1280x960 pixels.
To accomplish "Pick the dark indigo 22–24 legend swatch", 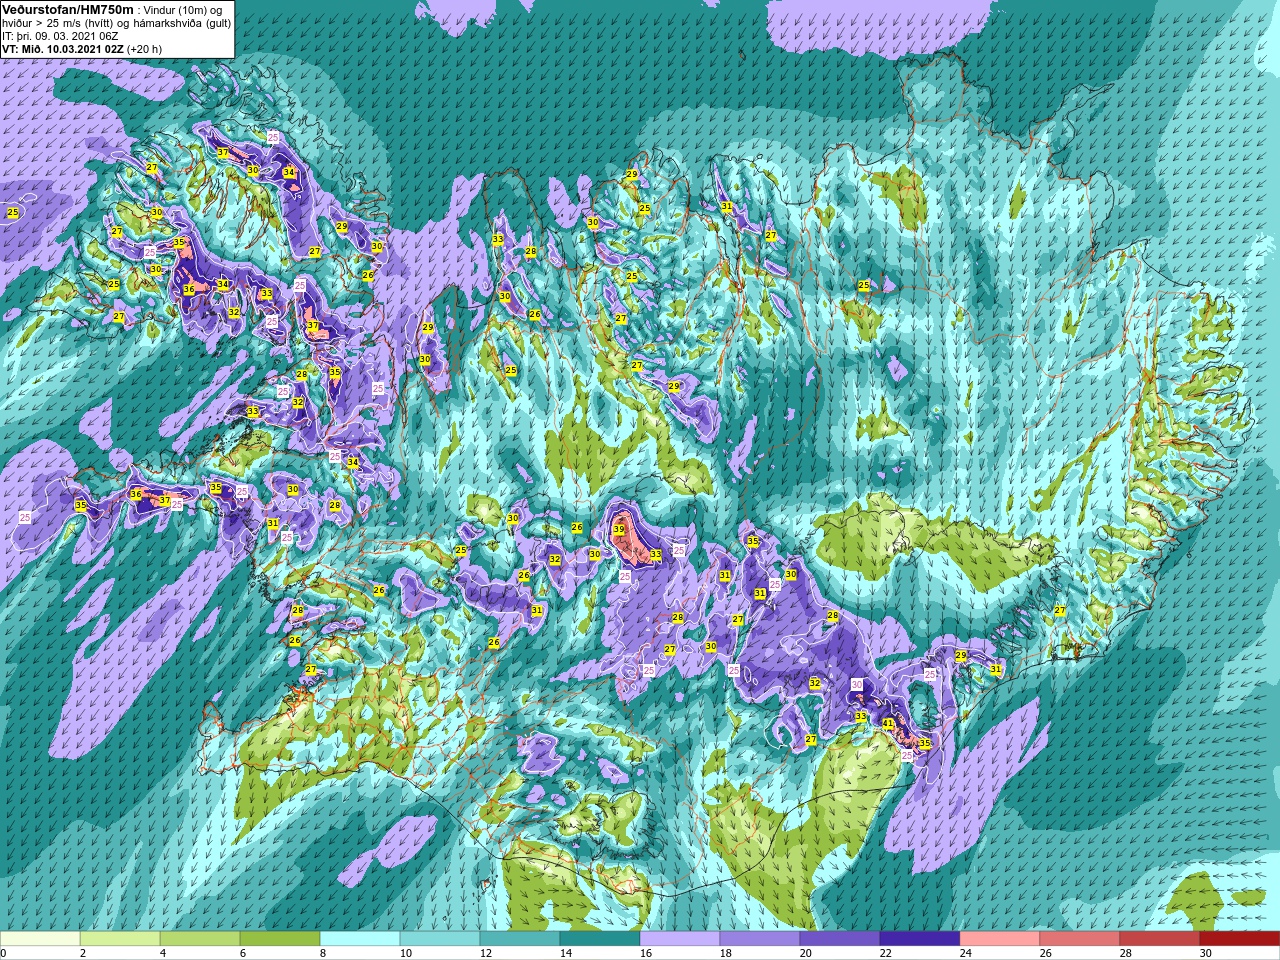I will coord(920,939).
